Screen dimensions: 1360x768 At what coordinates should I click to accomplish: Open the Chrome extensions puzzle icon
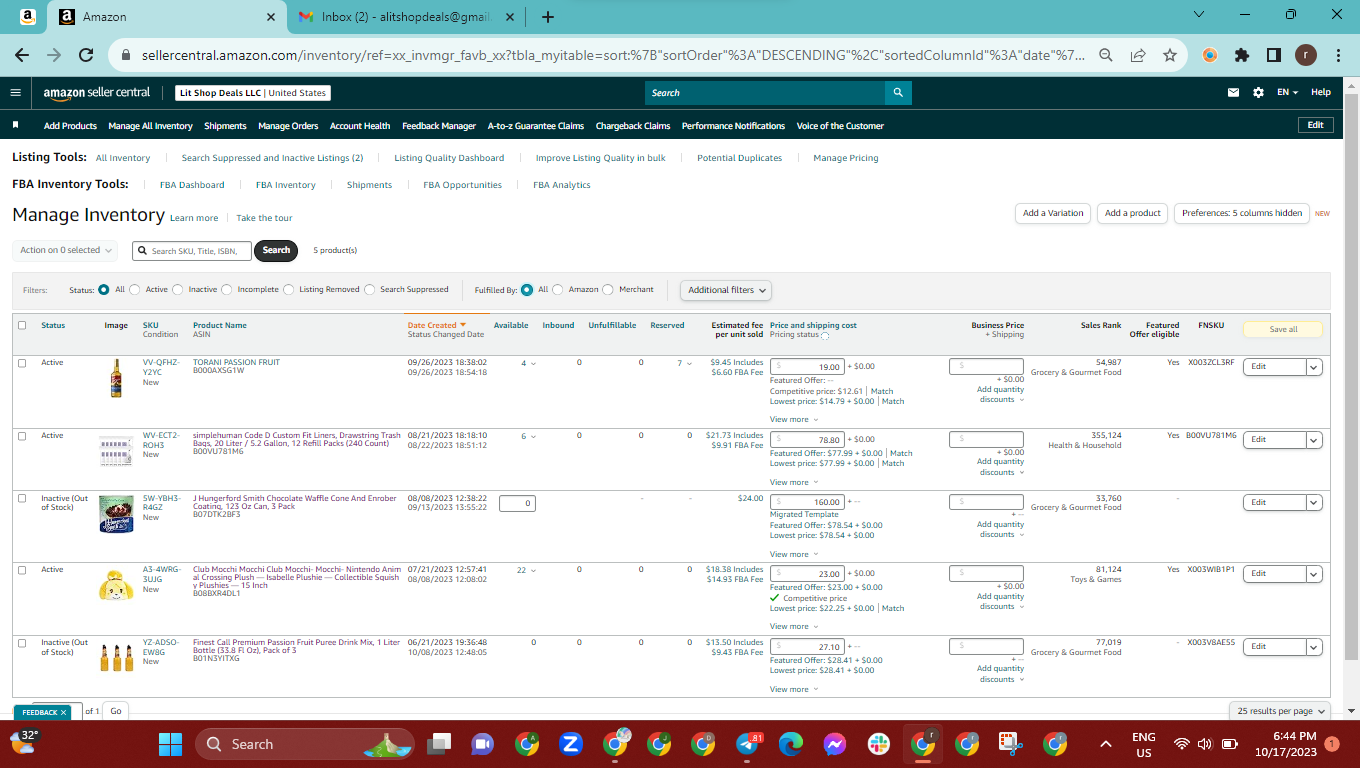tap(1242, 56)
